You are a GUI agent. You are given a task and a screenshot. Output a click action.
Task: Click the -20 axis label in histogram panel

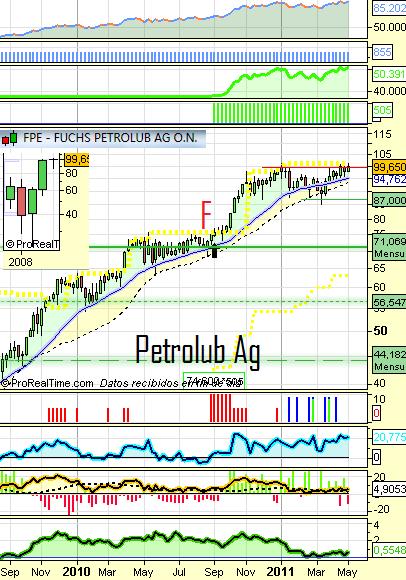(x=382, y=509)
